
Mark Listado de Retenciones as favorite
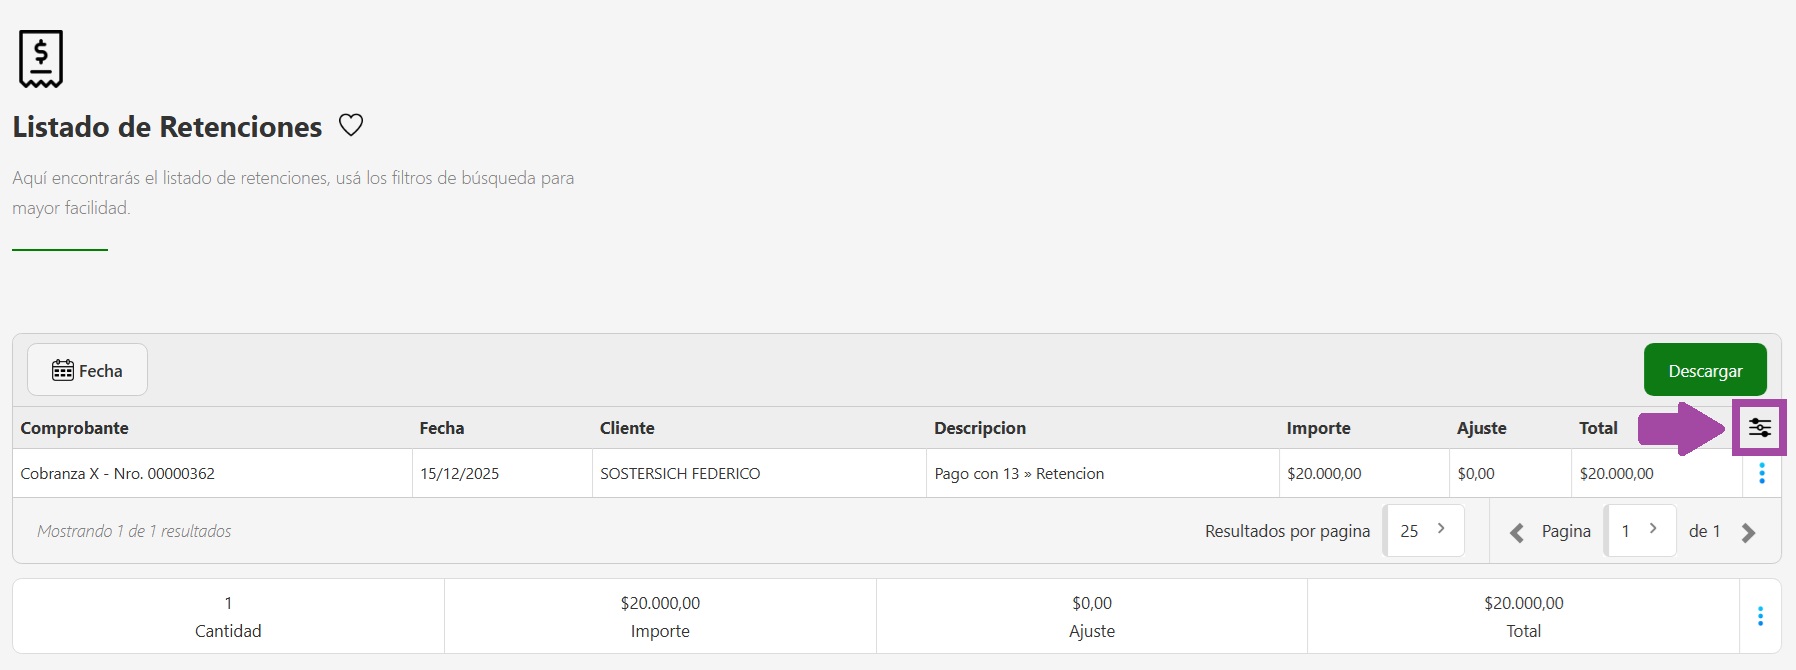tap(350, 126)
